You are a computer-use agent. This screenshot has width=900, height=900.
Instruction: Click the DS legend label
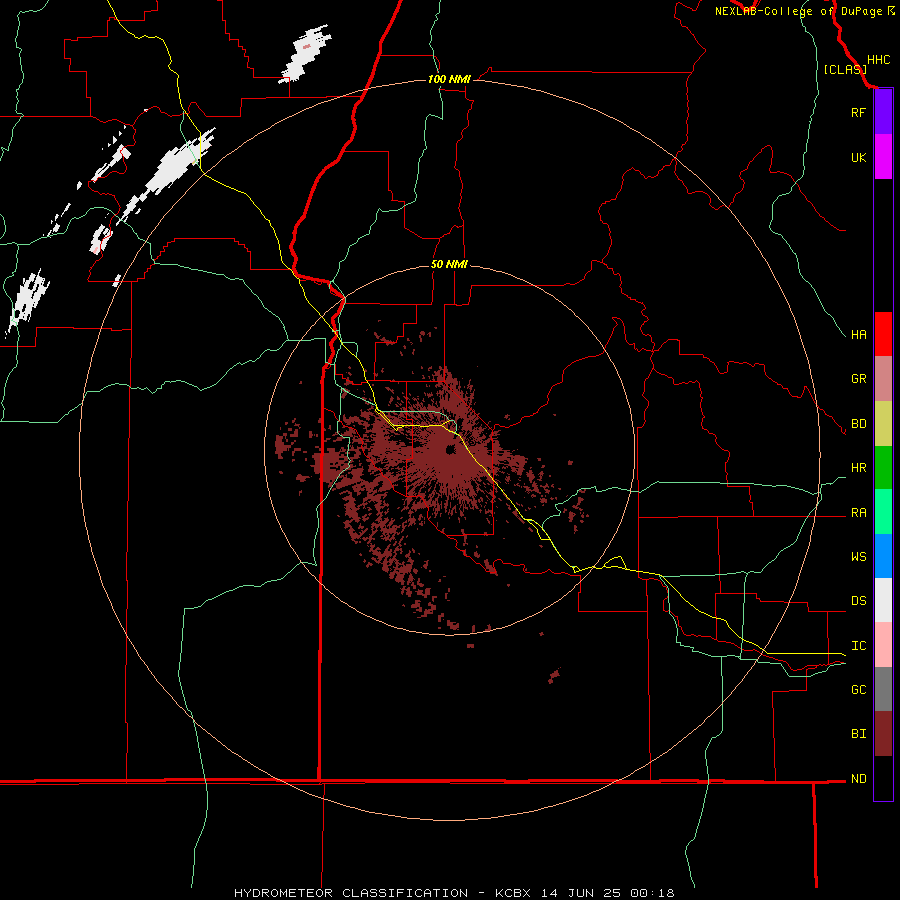pyautogui.click(x=858, y=601)
